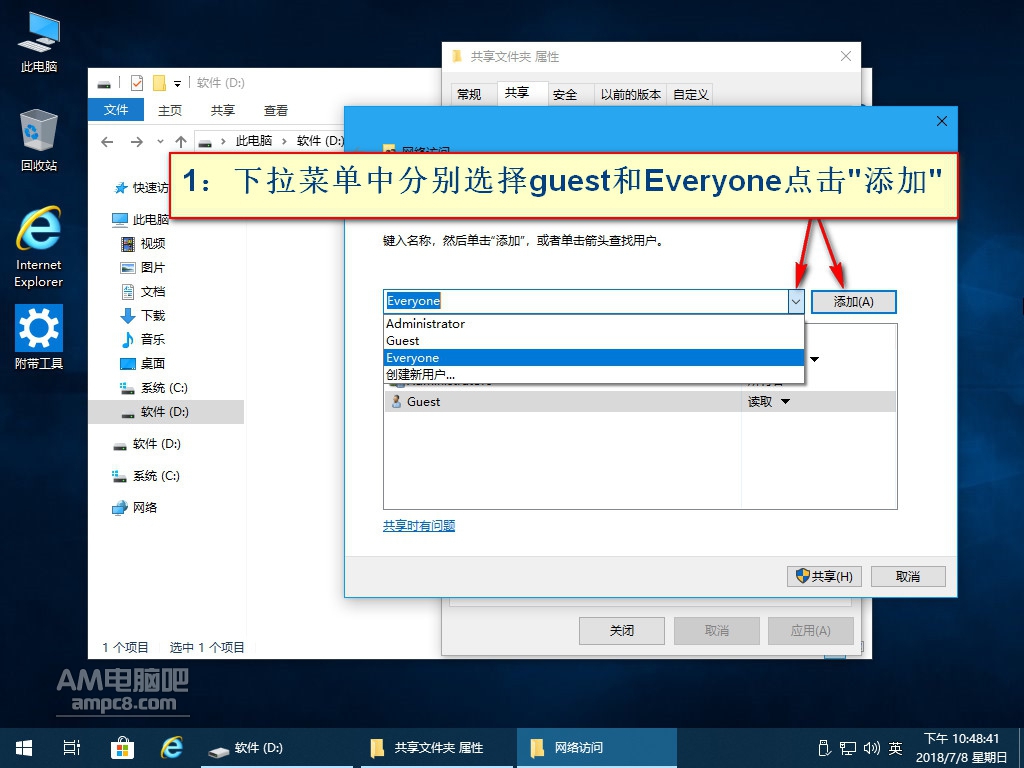The height and width of the screenshot is (768, 1024).
Task: Open the 文件 menu in File Explorer
Action: [x=116, y=110]
